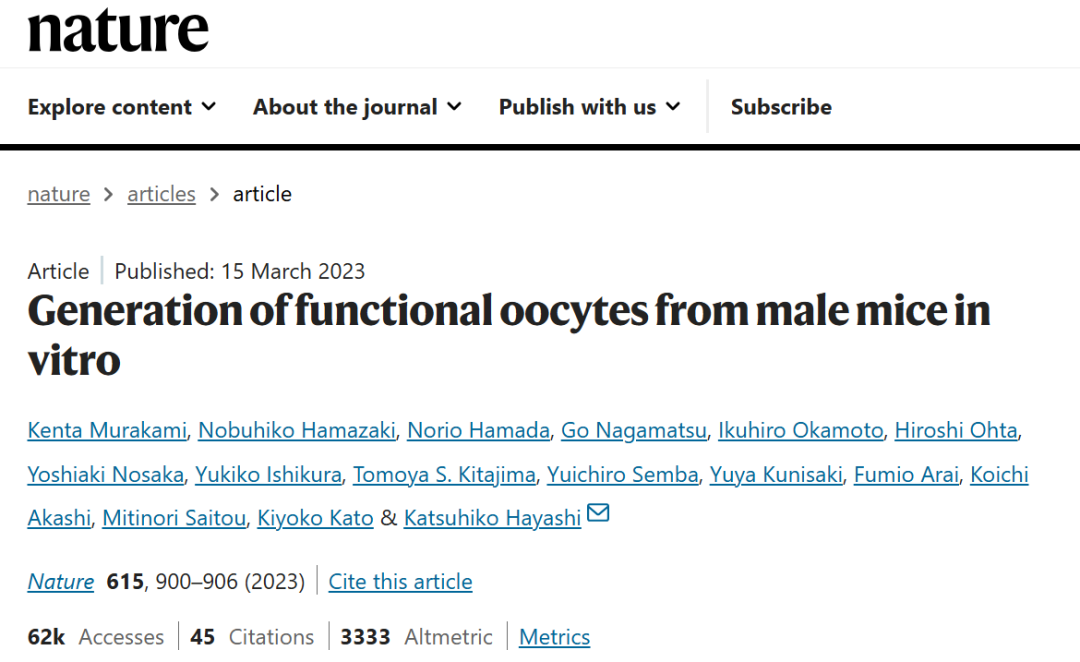Go to articles breadcrumb link
1080x662 pixels.
pos(161,194)
